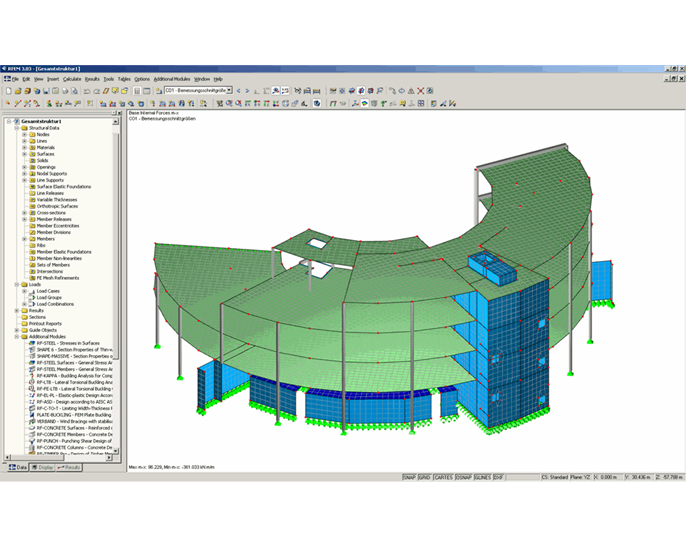Viewport: 686px width, 548px height.
Task: Close the navigator panel
Action: 119,113
